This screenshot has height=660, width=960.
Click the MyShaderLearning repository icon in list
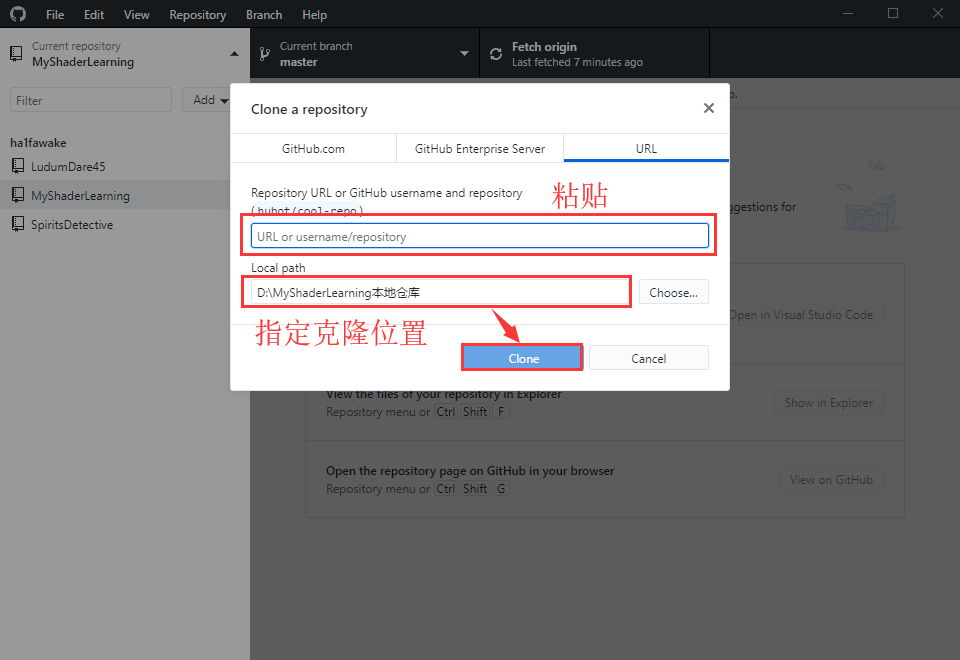[x=18, y=195]
